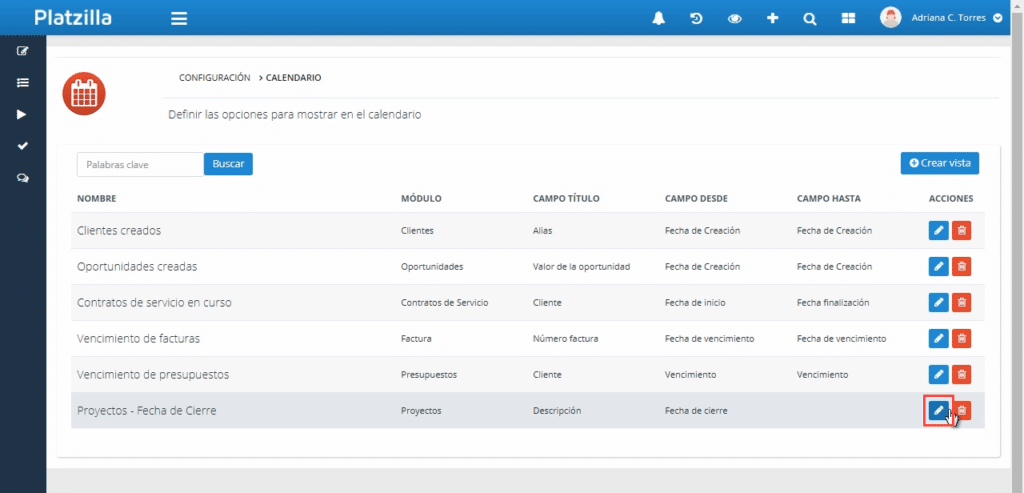
Task: Click the sidebar edit note icon
Action: 22,51
